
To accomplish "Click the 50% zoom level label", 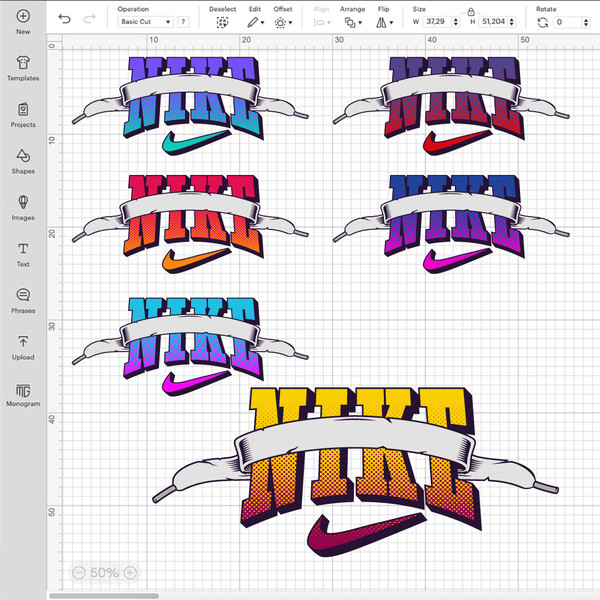I will 104,572.
